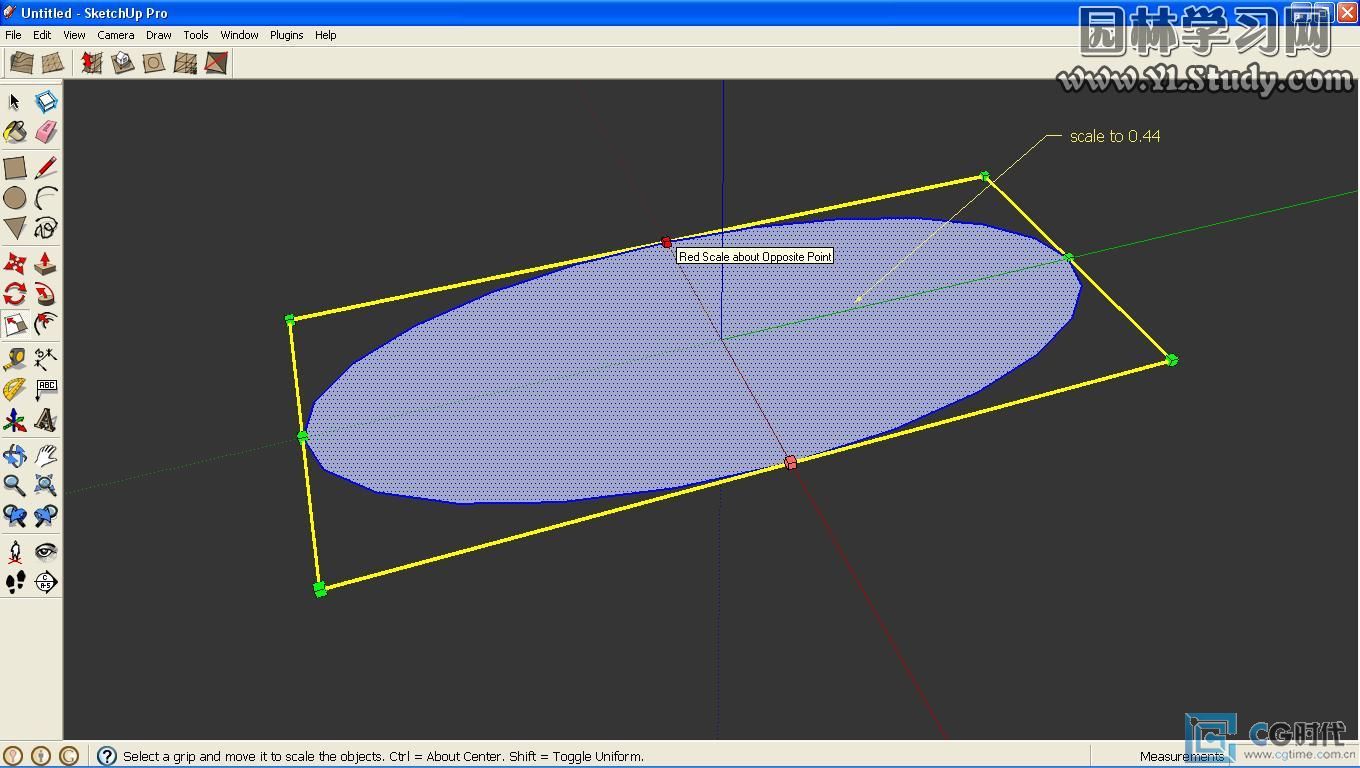Select the 3D Text tool

coord(46,420)
